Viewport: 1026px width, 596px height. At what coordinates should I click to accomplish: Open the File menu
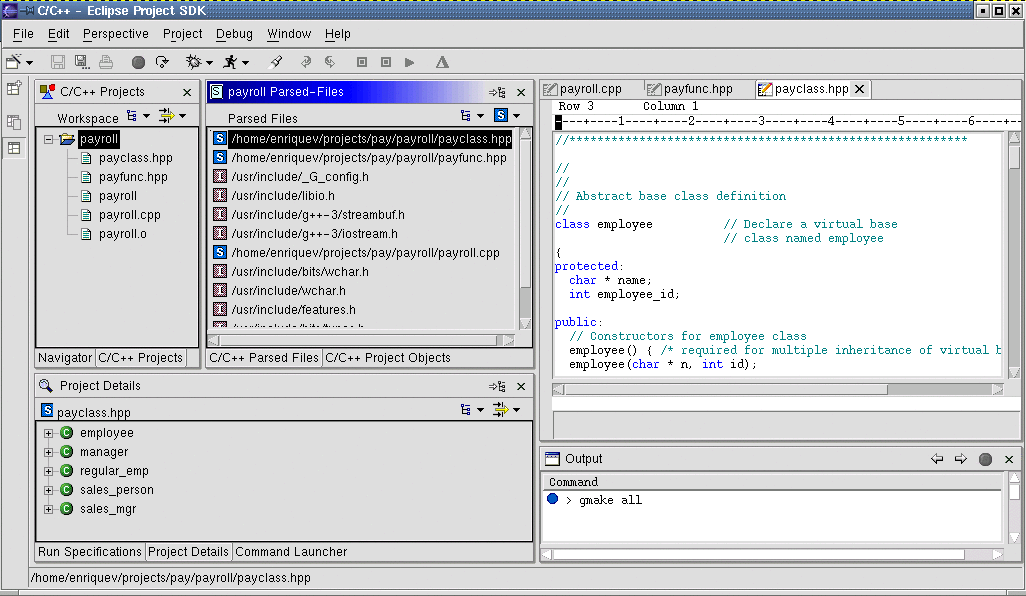(23, 34)
